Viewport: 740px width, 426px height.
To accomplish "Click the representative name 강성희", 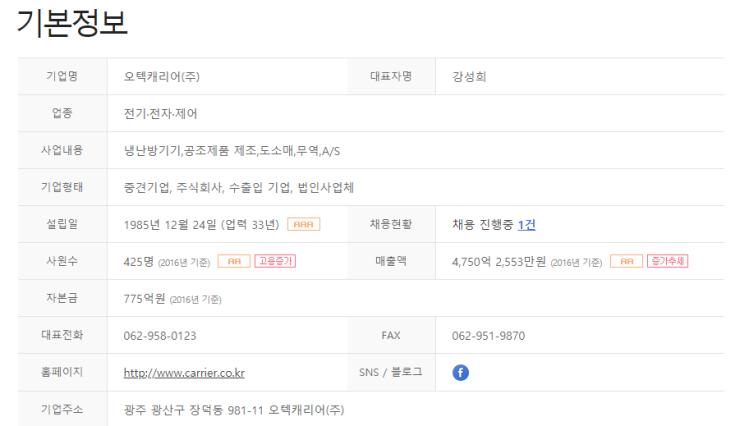I will click(469, 76).
